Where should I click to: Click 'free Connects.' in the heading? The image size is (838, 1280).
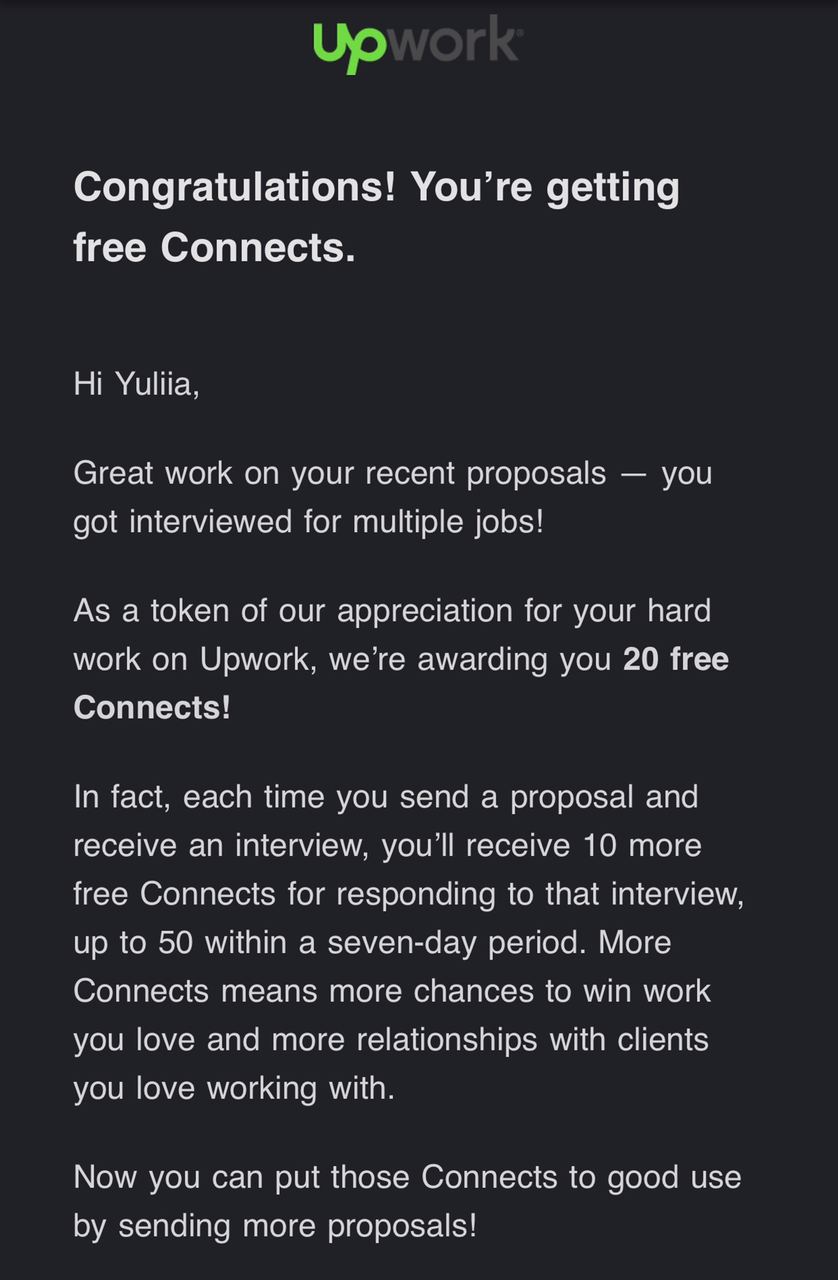click(x=214, y=247)
